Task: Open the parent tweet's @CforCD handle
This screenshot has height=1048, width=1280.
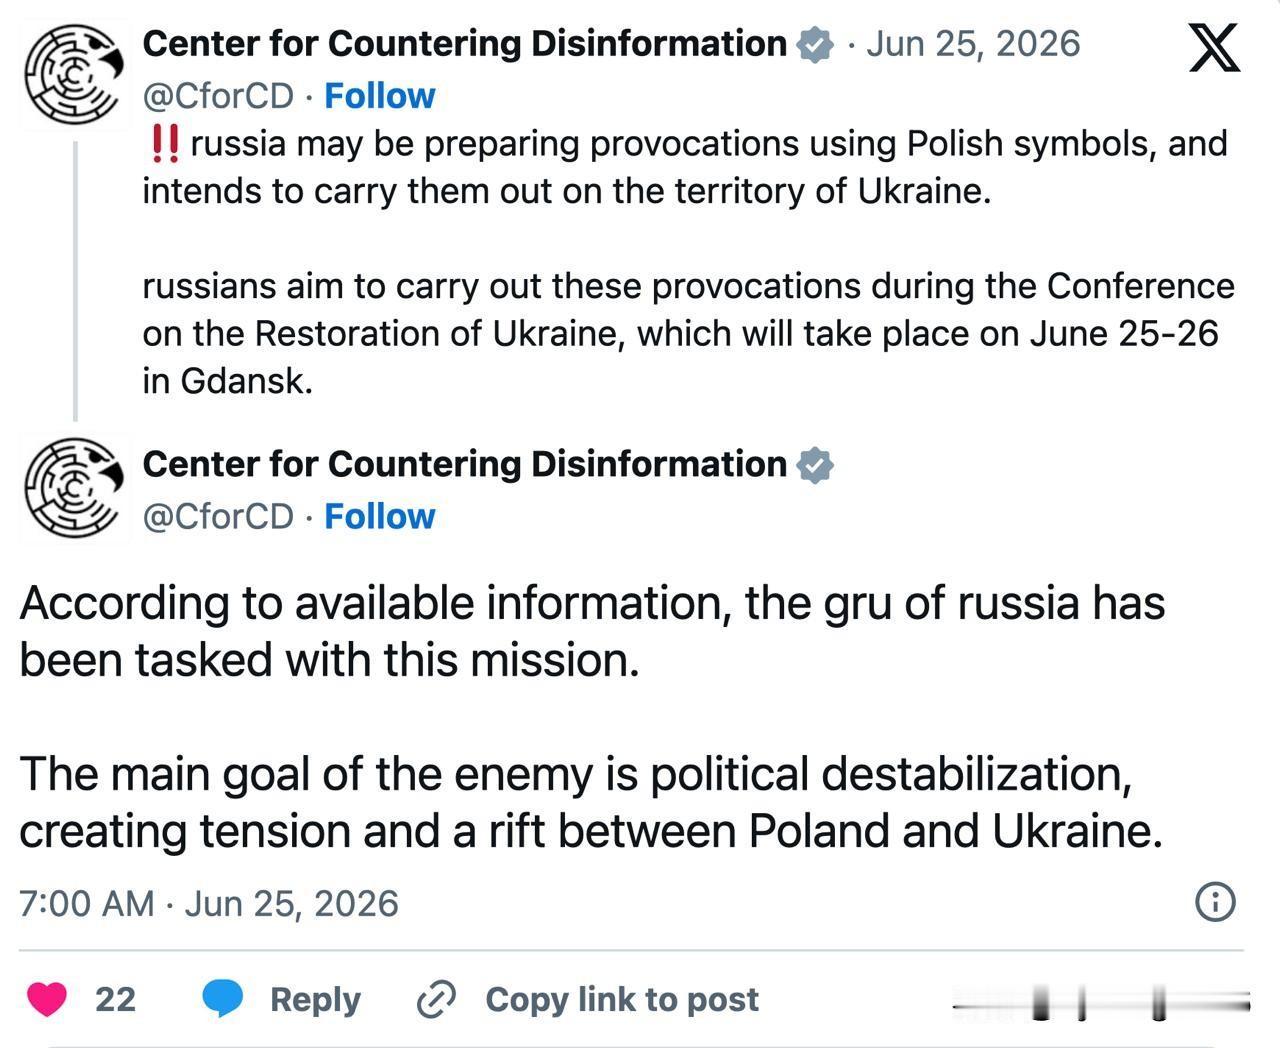Action: (219, 96)
